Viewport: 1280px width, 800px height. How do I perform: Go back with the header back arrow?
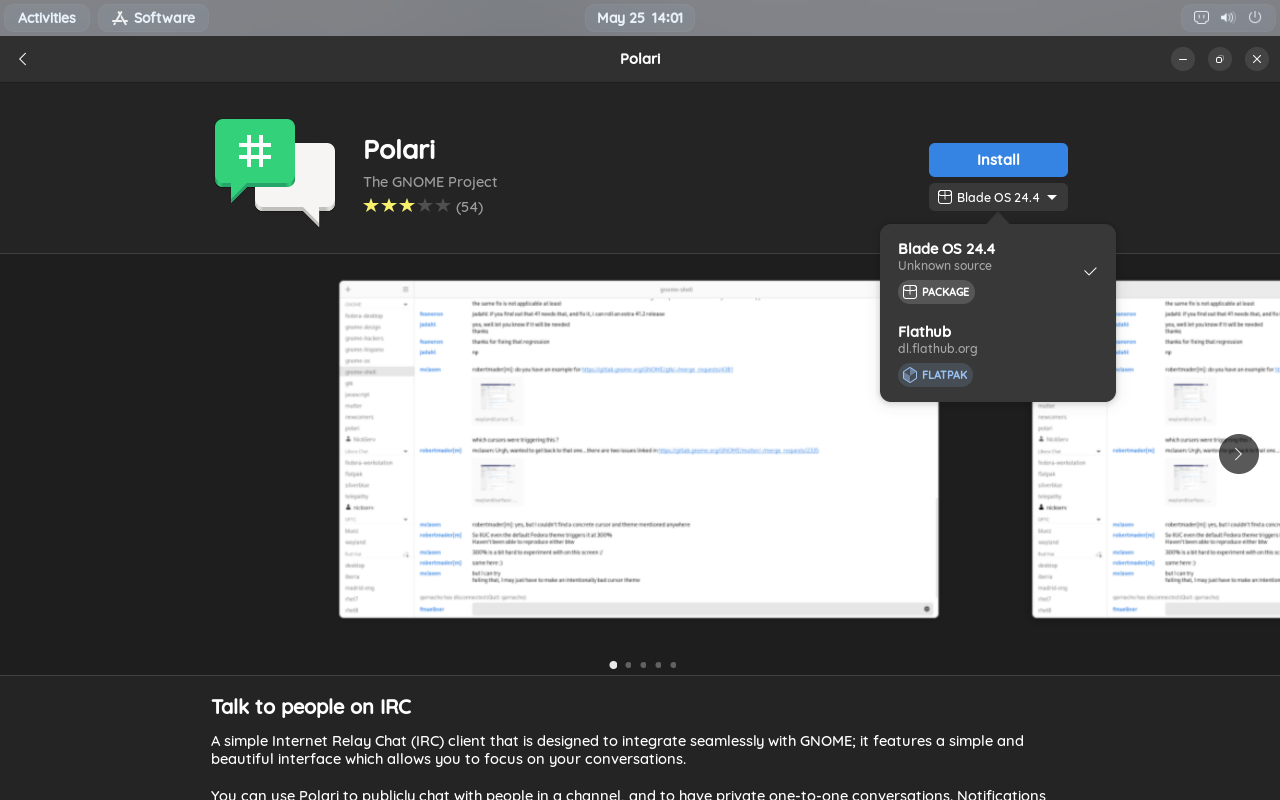coord(23,59)
